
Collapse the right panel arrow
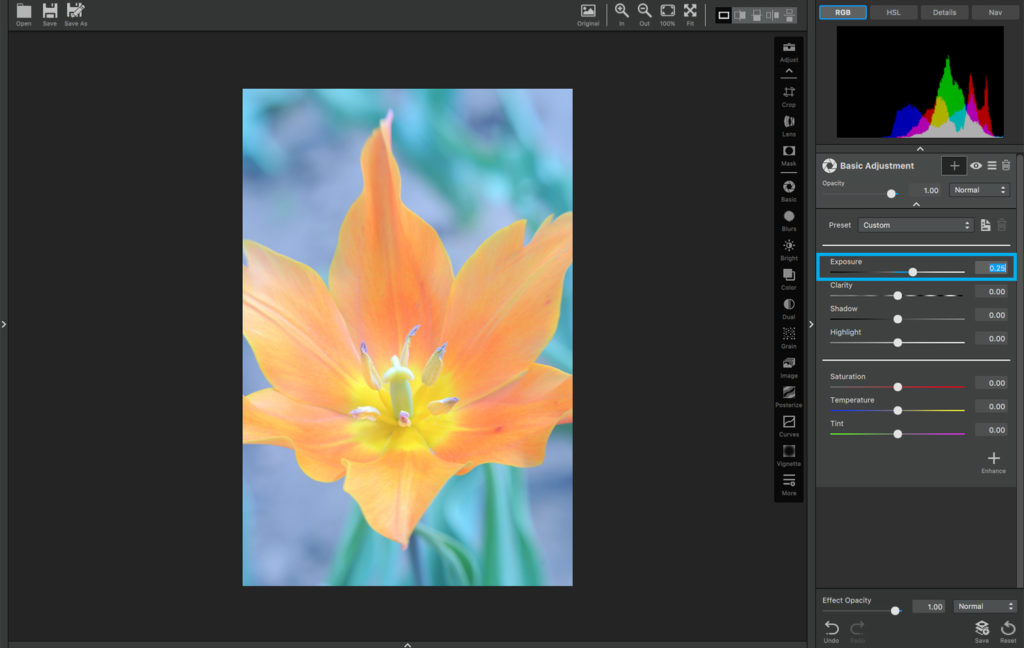pos(811,324)
